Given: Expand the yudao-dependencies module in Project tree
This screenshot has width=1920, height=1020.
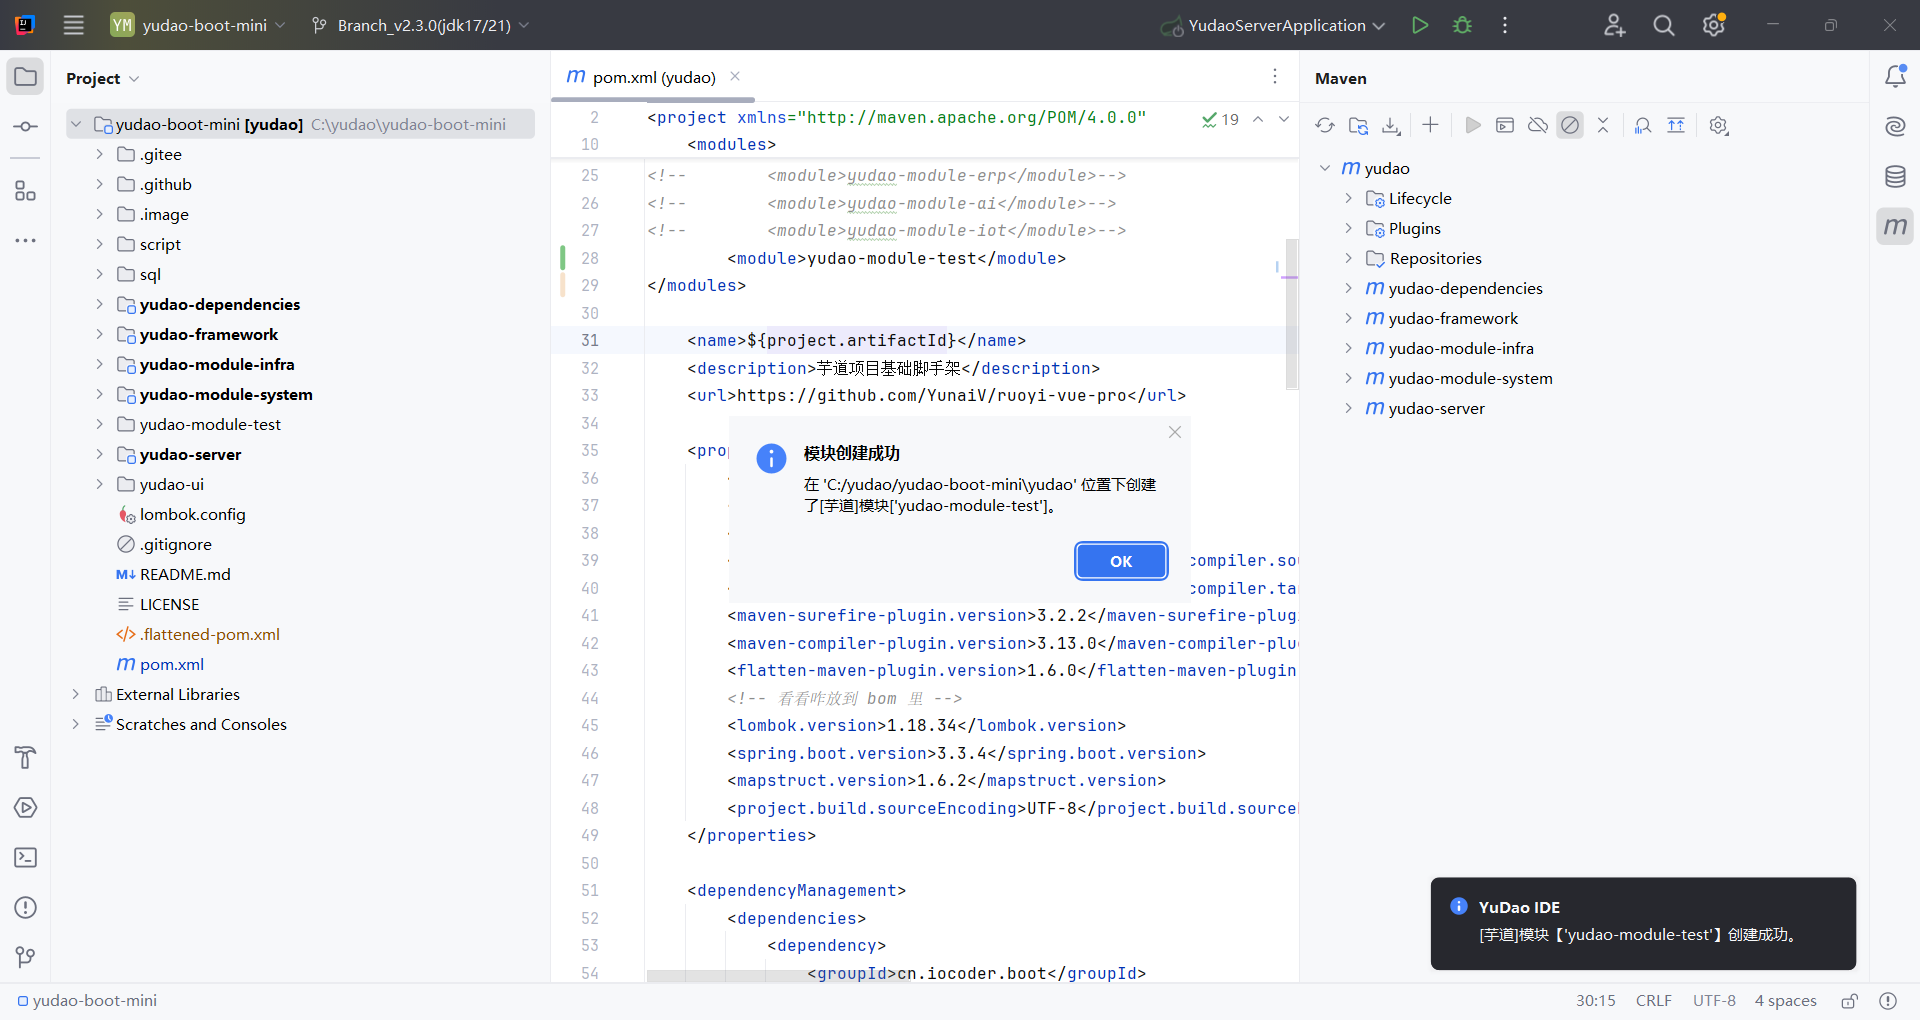Looking at the screenshot, I should (99, 304).
